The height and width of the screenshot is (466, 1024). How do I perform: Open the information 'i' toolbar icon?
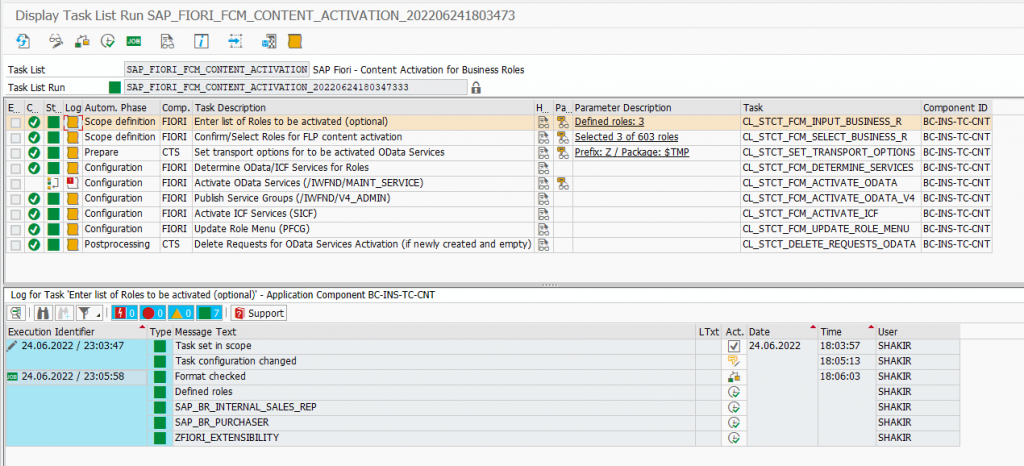click(202, 41)
